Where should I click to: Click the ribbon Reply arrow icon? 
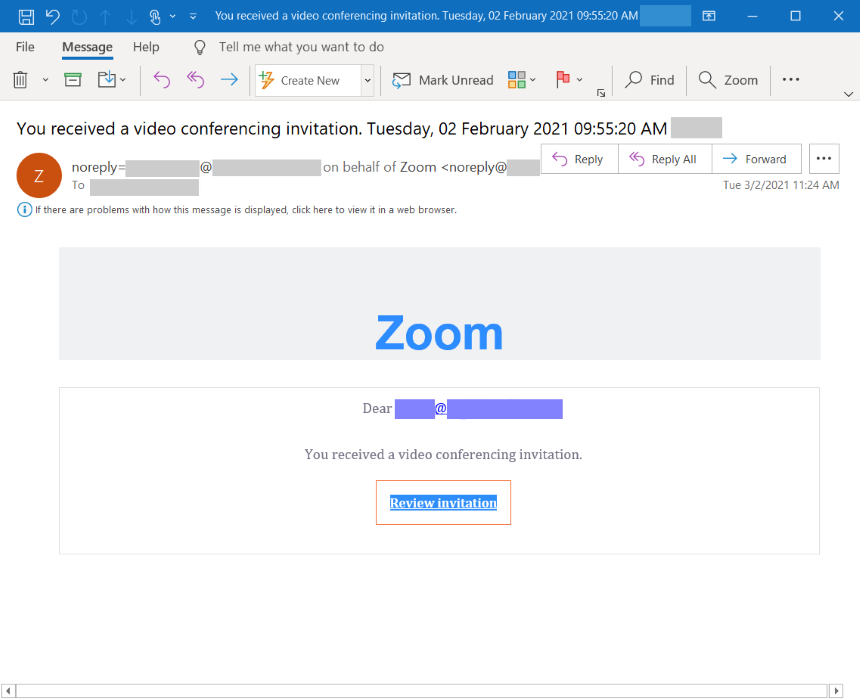click(x=162, y=80)
